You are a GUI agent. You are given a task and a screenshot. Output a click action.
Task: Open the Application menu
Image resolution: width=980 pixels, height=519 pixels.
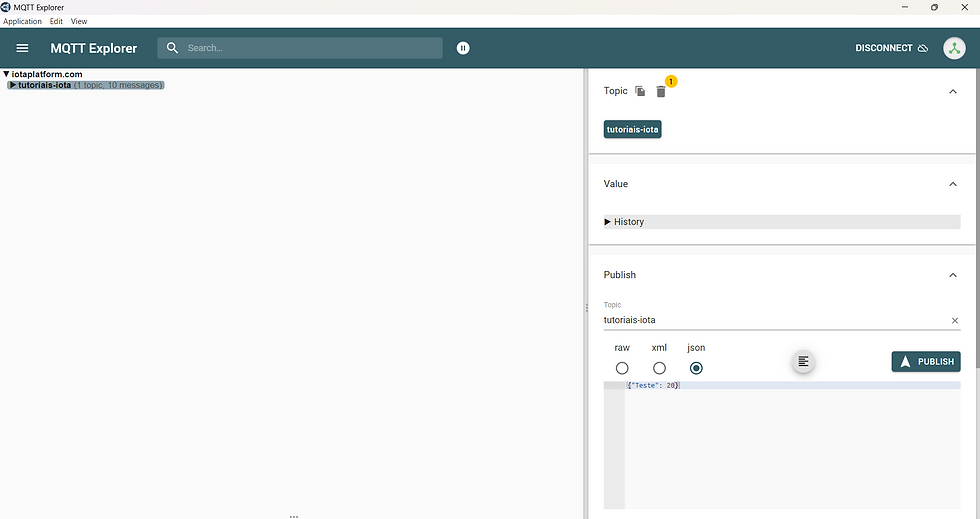(x=22, y=21)
